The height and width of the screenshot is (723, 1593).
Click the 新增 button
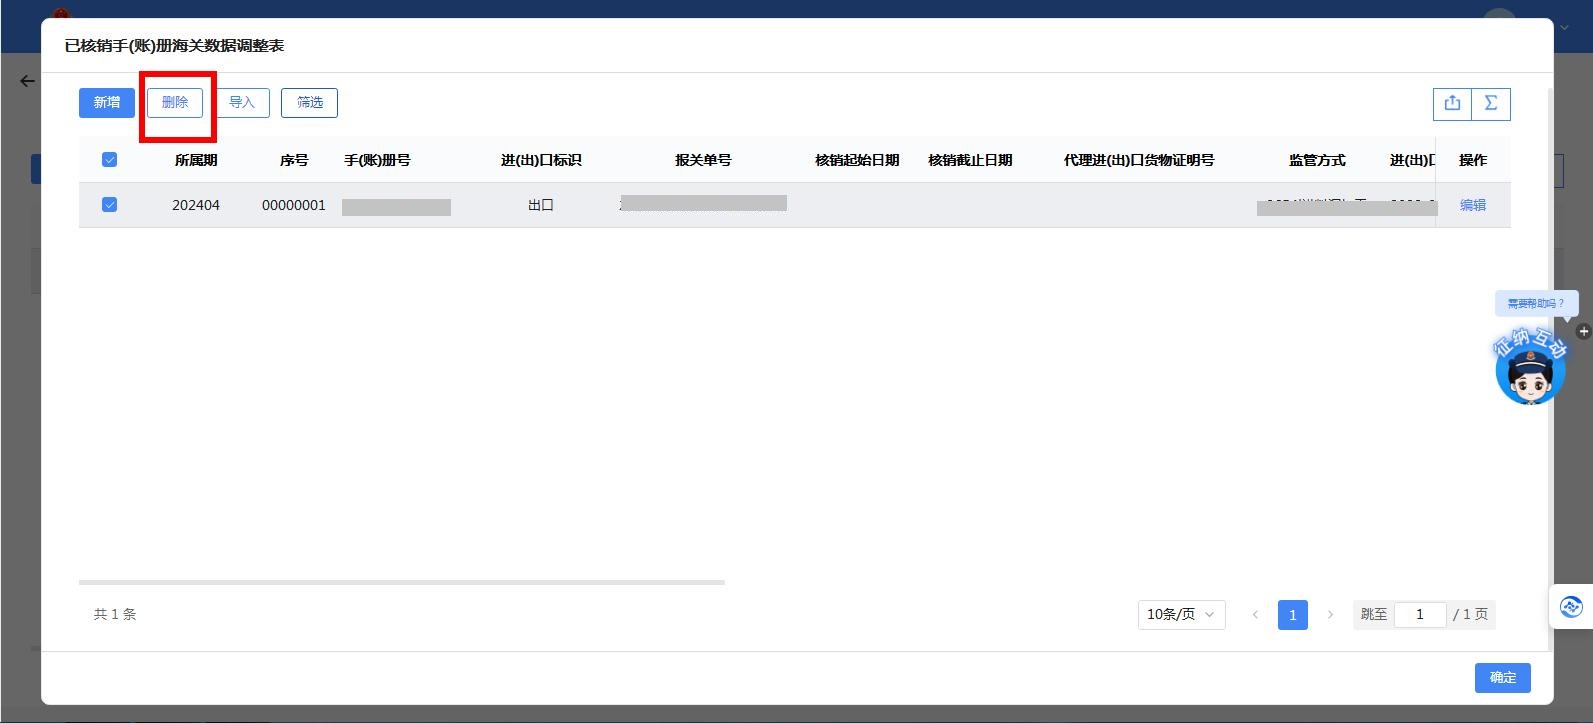coord(107,102)
